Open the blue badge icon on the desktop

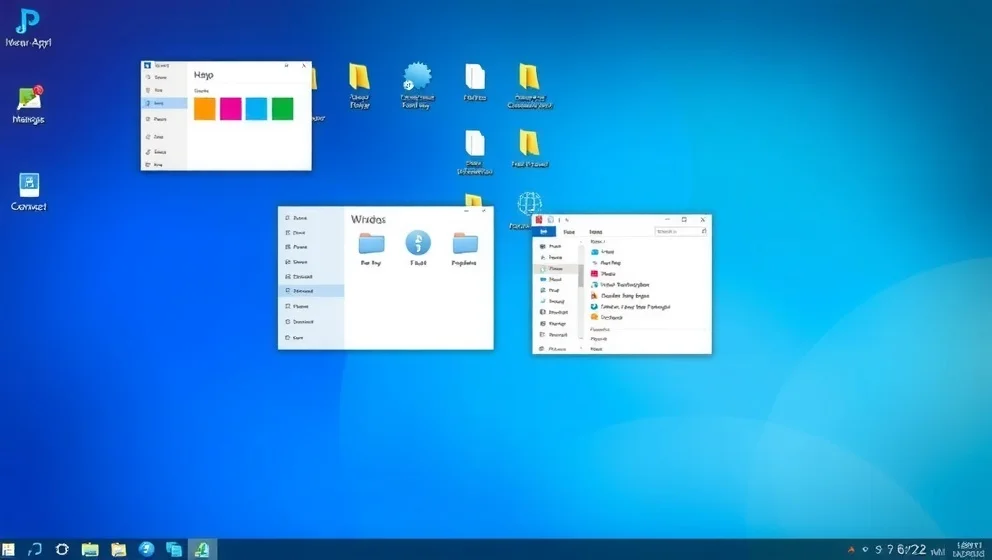(x=417, y=77)
